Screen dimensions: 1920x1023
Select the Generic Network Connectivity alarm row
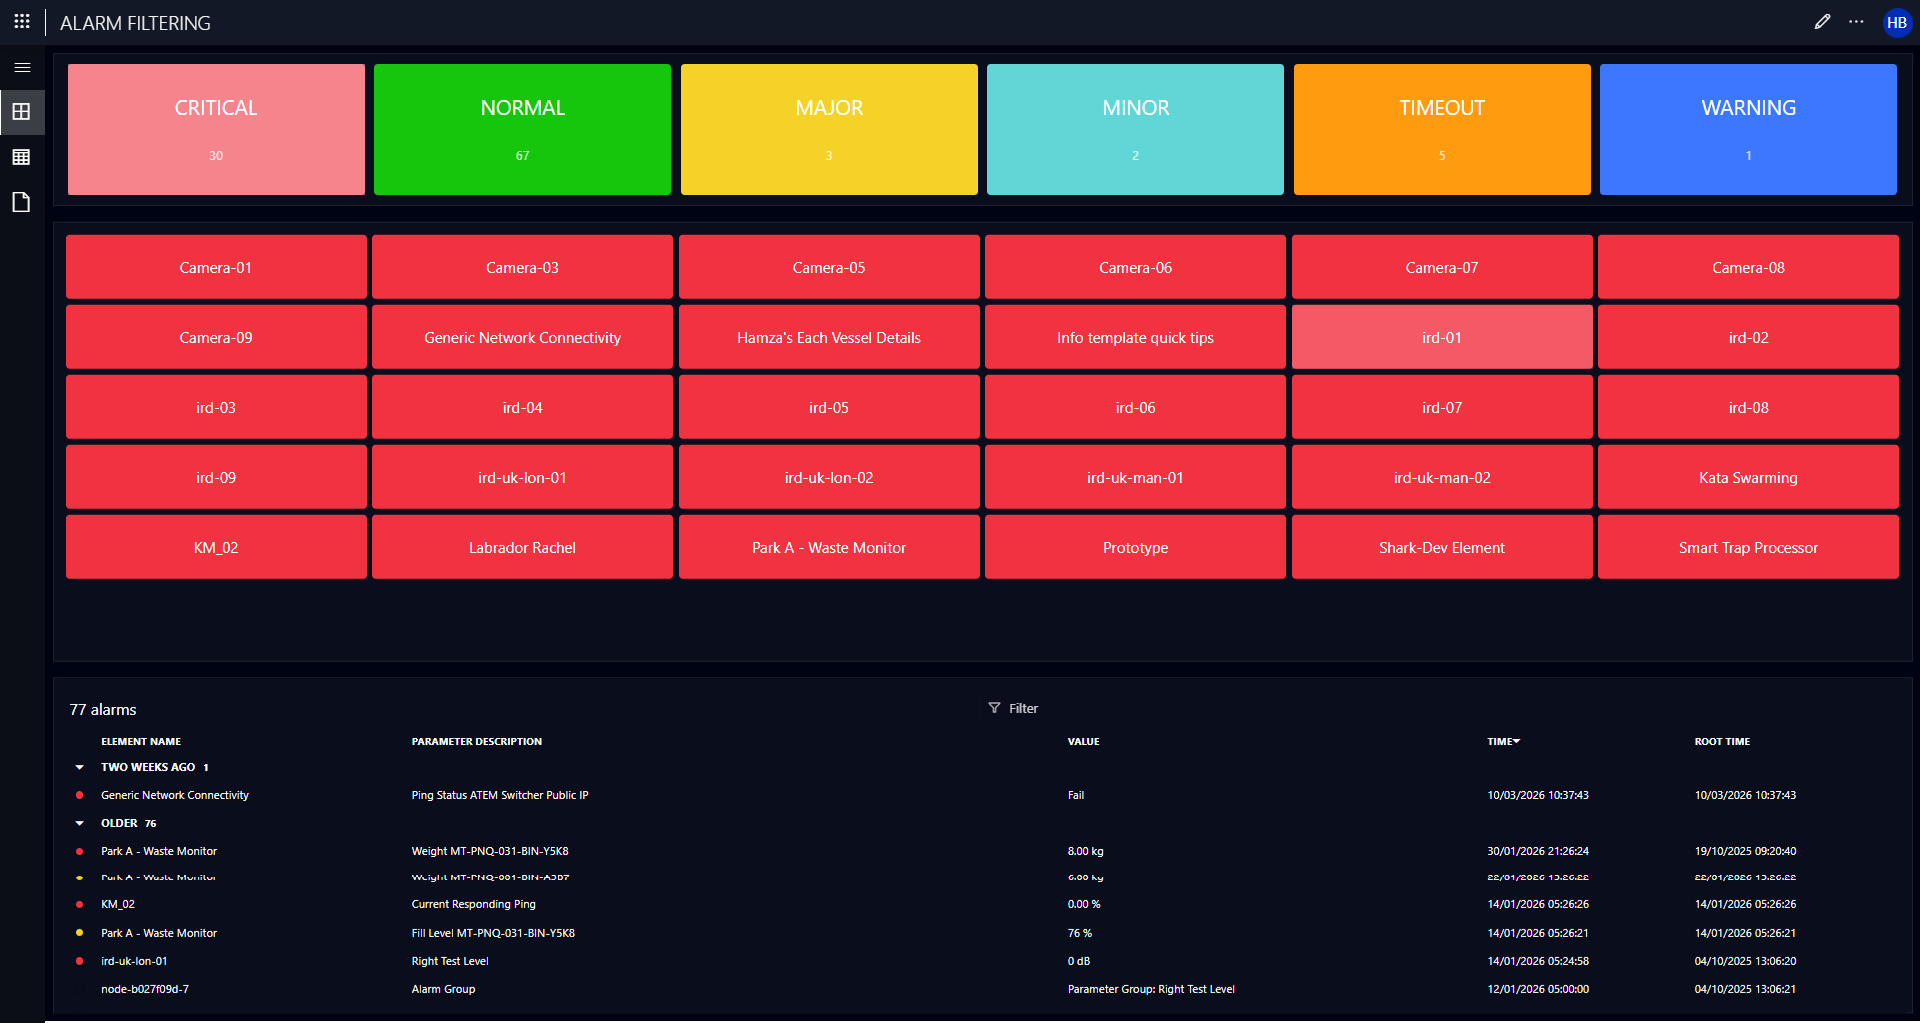(175, 795)
